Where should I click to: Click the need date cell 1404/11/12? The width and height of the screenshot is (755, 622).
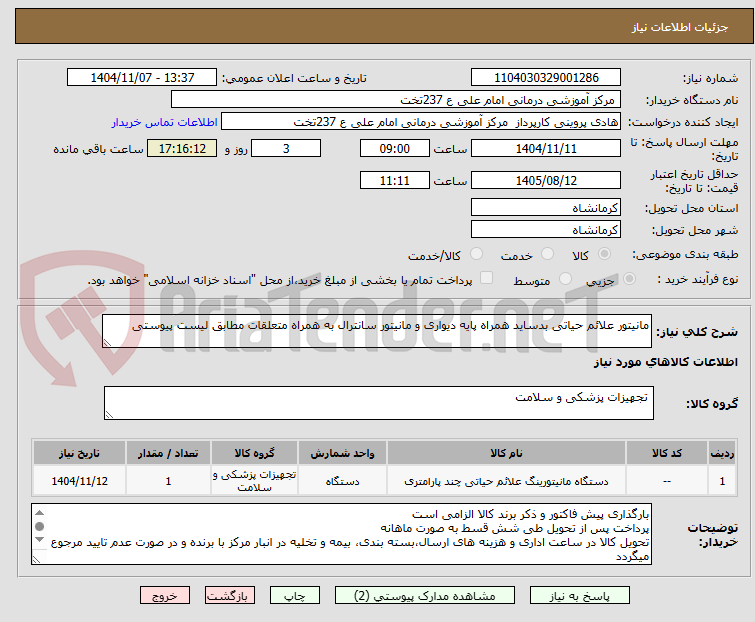79,480
